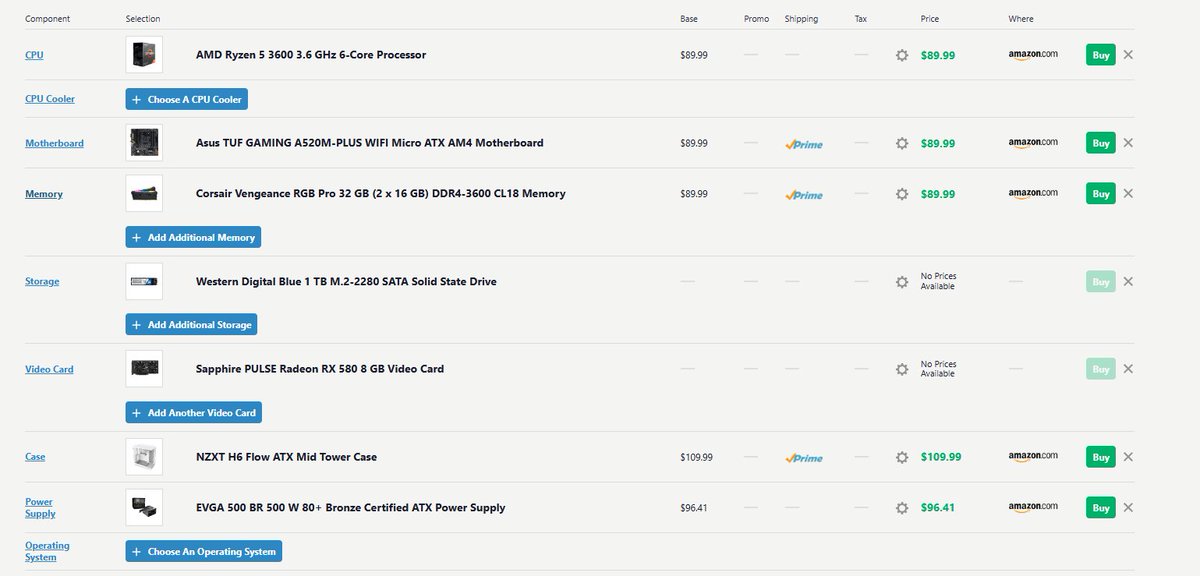Open the Motherboard component category link

[x=54, y=143]
